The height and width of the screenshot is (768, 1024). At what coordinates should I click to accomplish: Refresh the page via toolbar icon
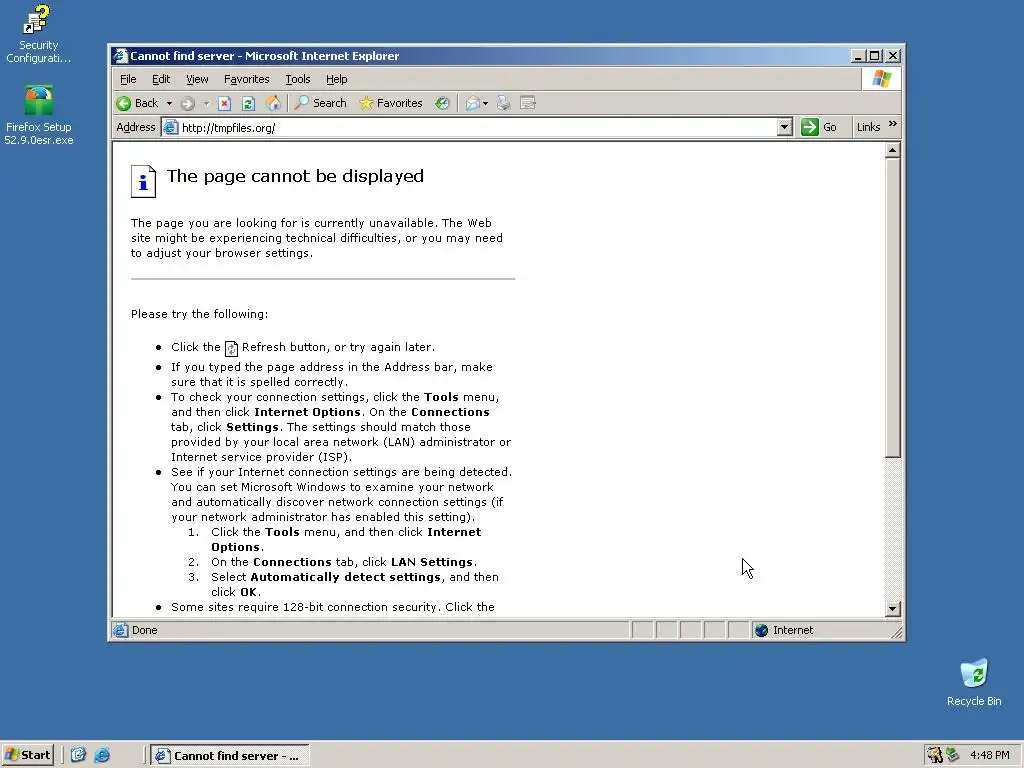click(248, 103)
